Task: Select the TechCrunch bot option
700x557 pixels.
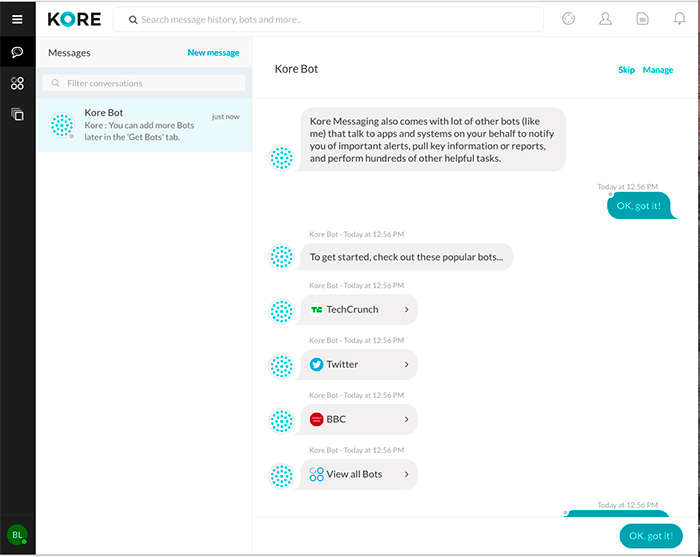Action: coord(359,309)
